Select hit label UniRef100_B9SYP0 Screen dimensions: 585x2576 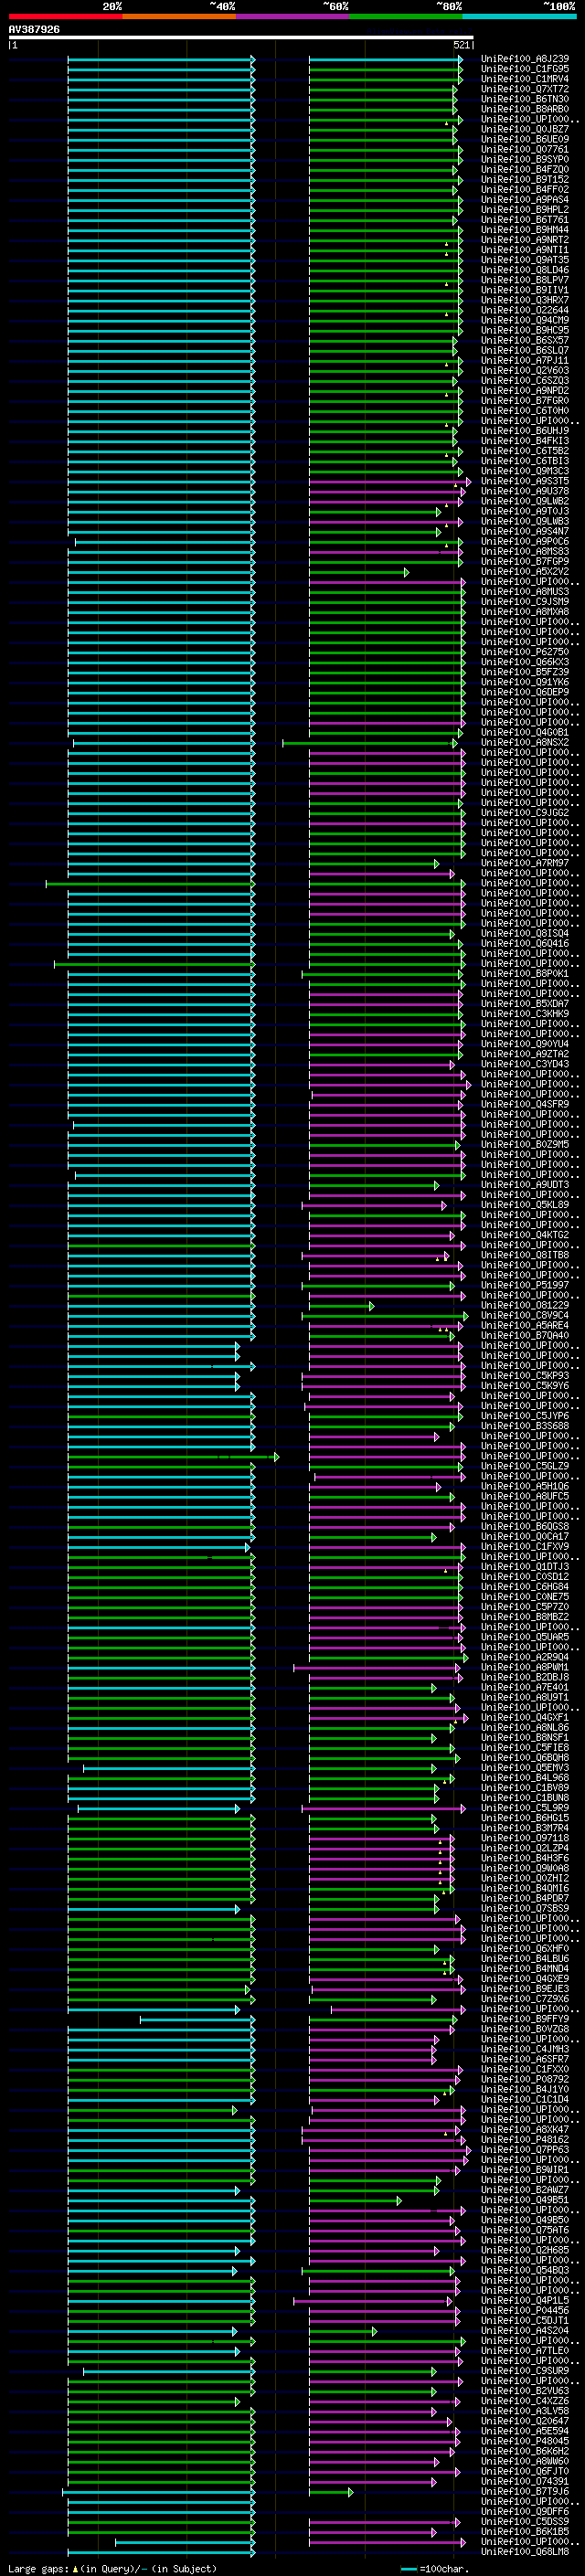point(525,159)
